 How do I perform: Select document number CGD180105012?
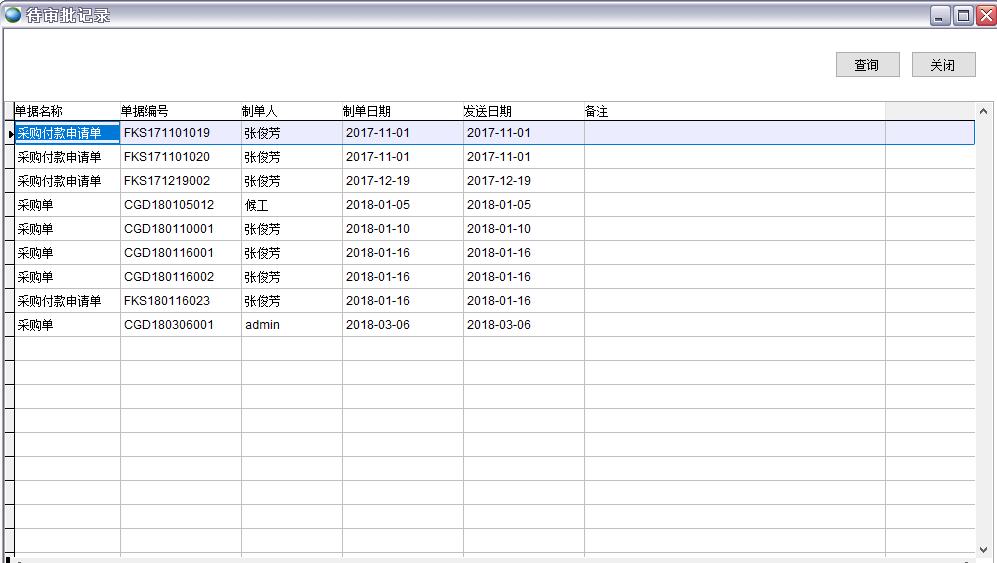pyautogui.click(x=169, y=205)
